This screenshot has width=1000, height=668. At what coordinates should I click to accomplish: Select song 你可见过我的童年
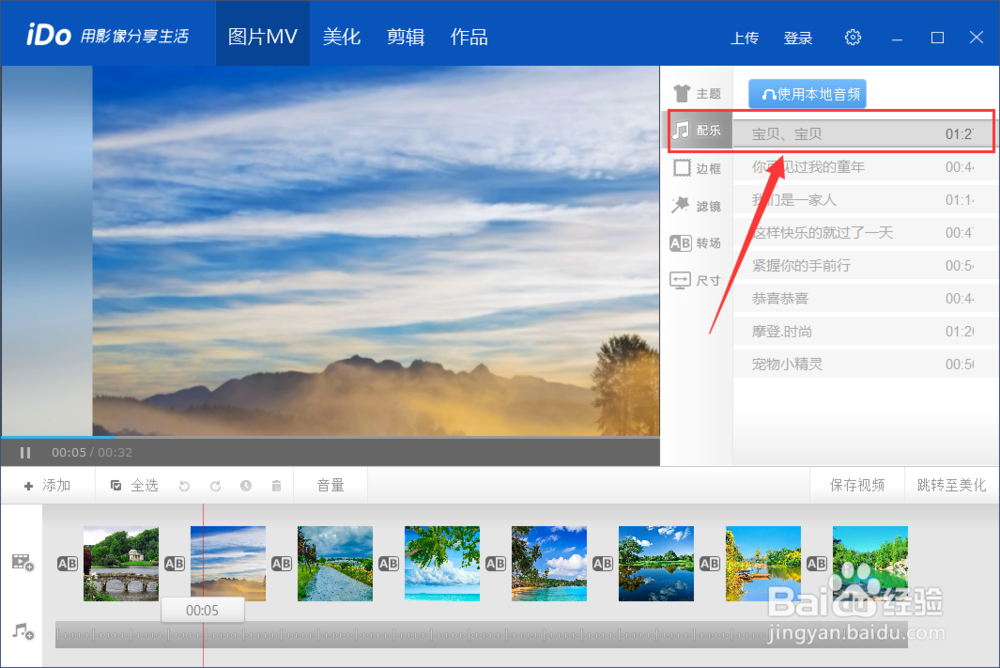click(x=866, y=167)
